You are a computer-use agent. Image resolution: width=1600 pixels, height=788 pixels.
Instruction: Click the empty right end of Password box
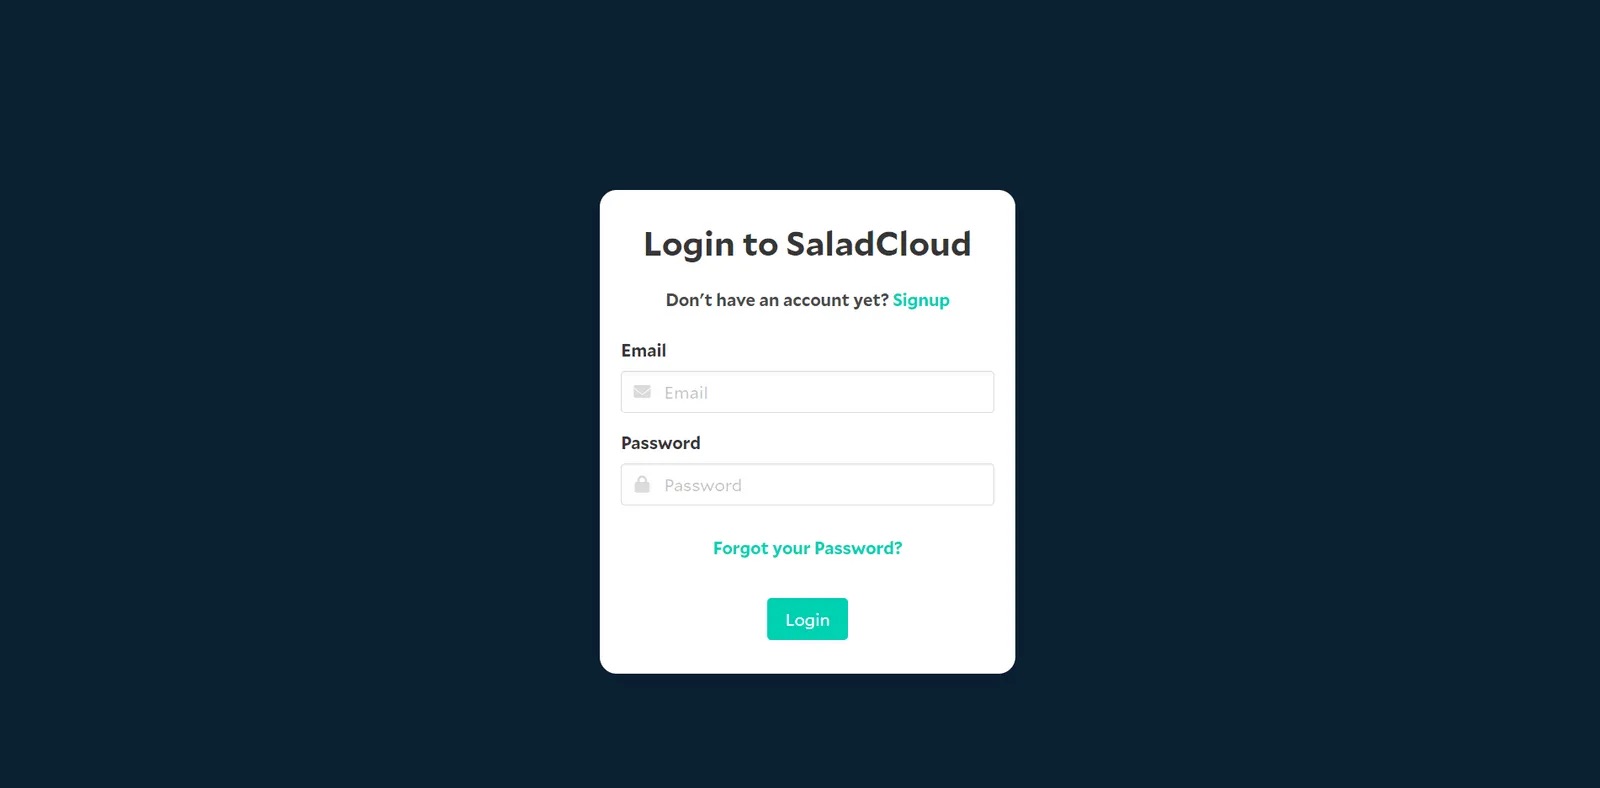(940, 484)
